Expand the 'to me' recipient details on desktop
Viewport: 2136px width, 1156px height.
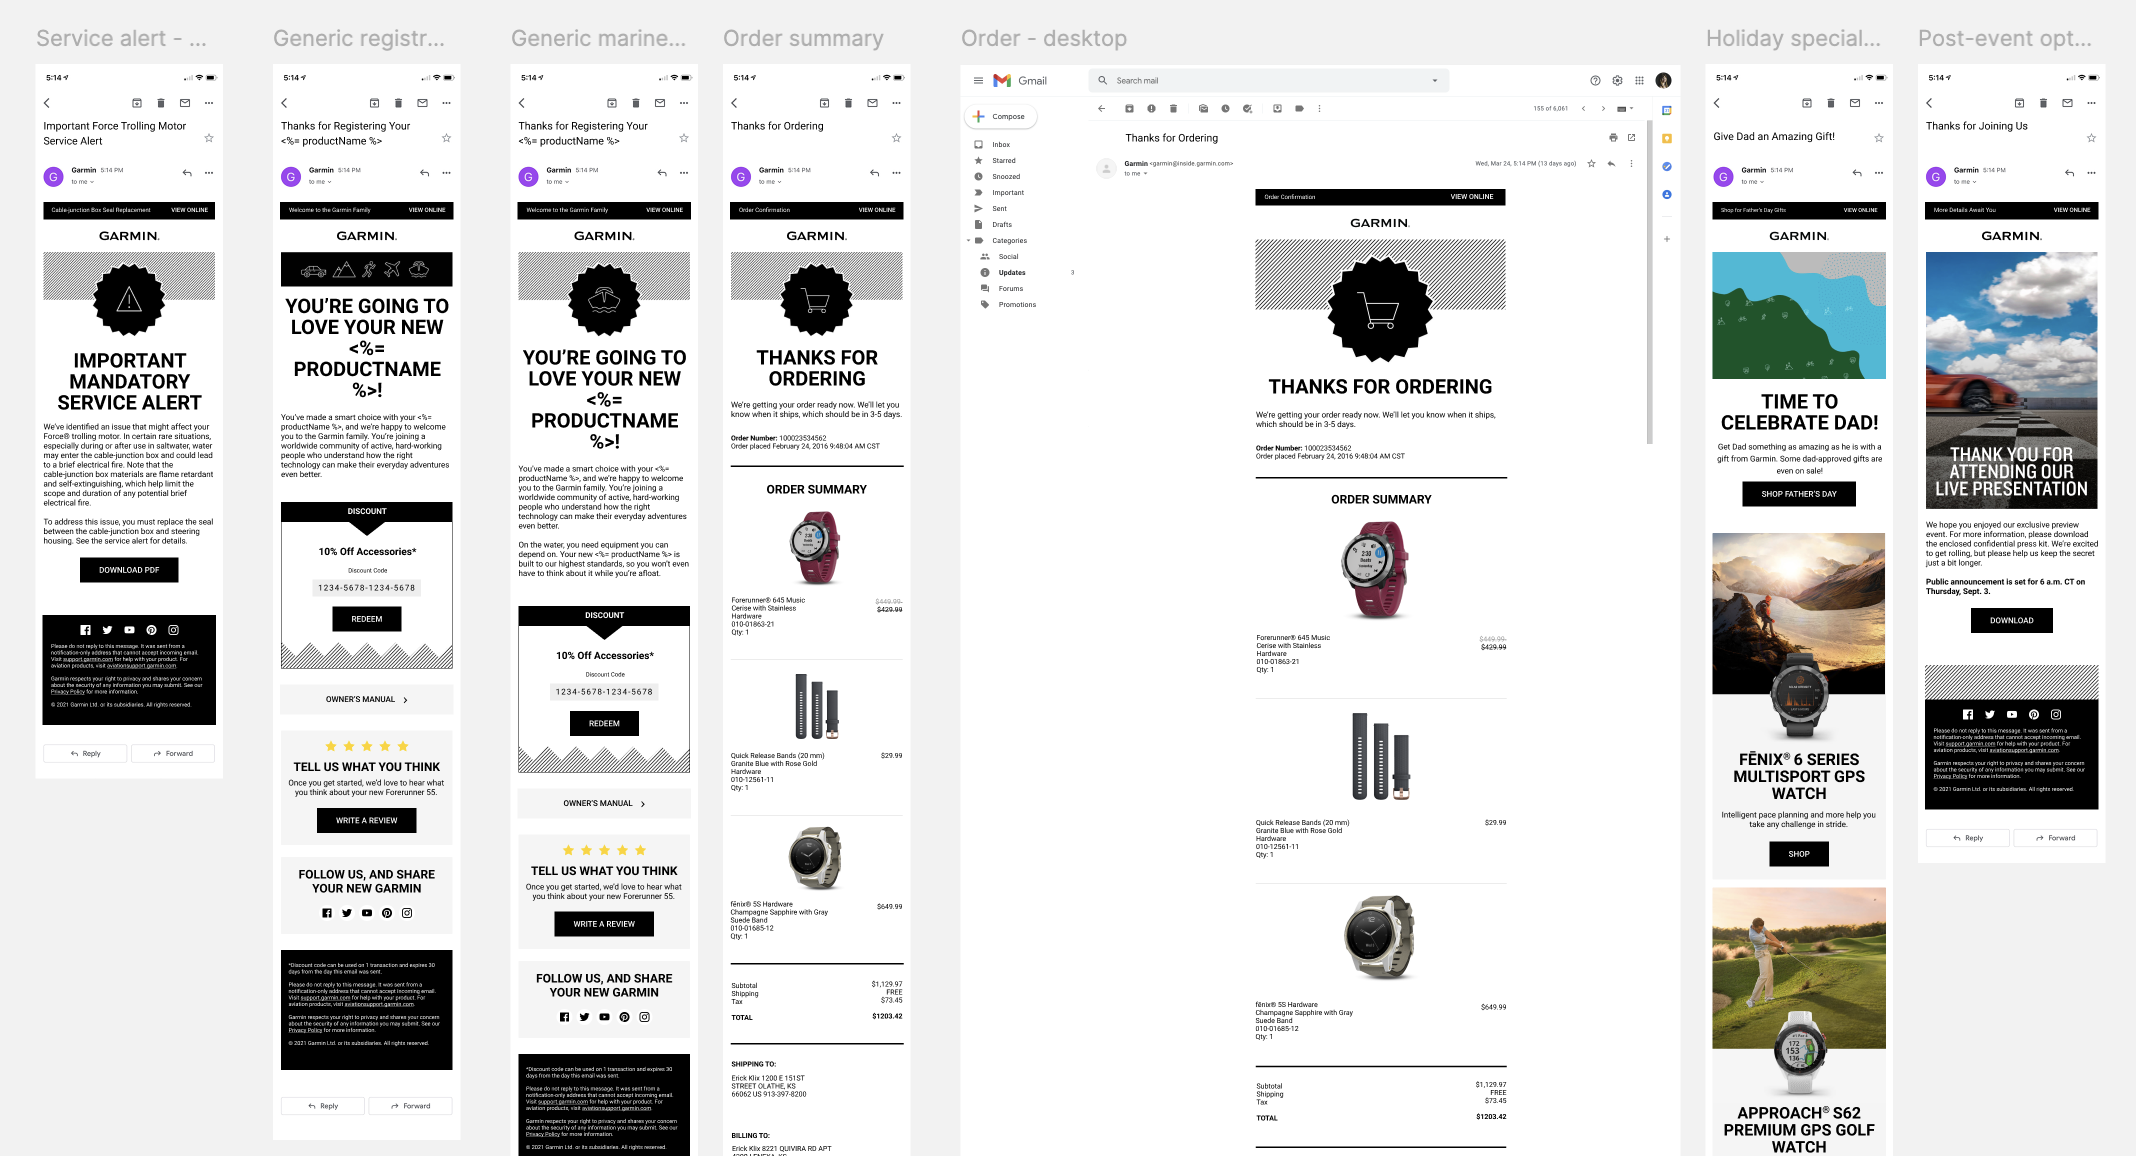pyautogui.click(x=1145, y=174)
